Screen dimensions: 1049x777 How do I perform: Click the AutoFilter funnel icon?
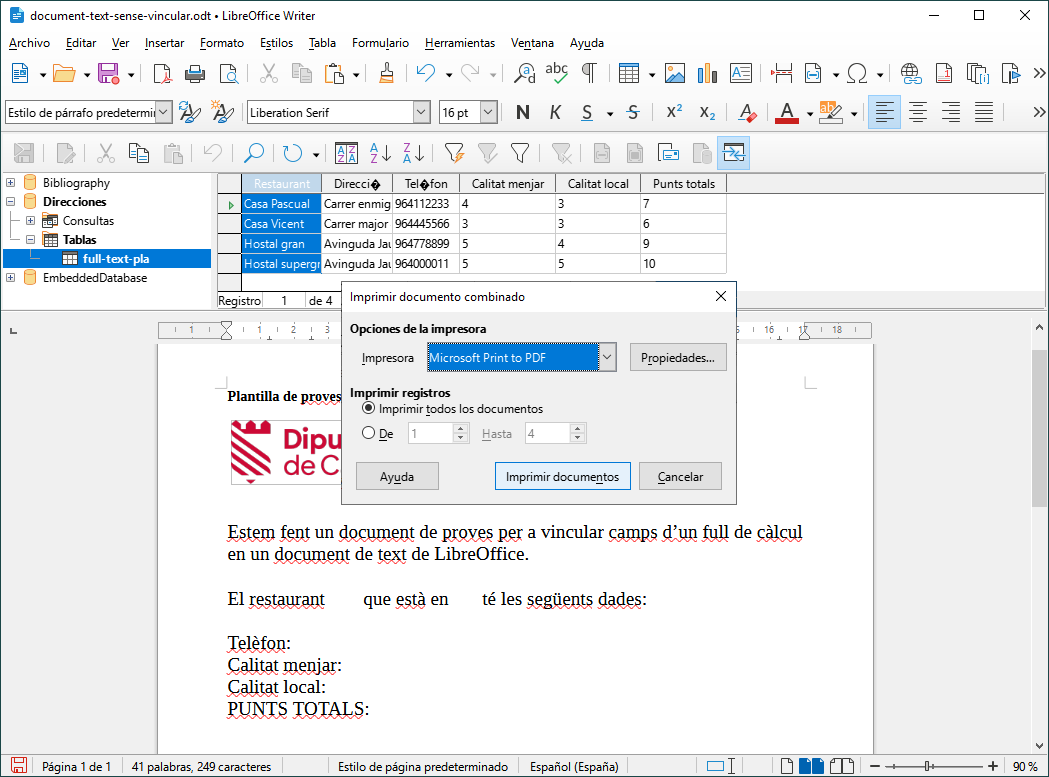(454, 153)
